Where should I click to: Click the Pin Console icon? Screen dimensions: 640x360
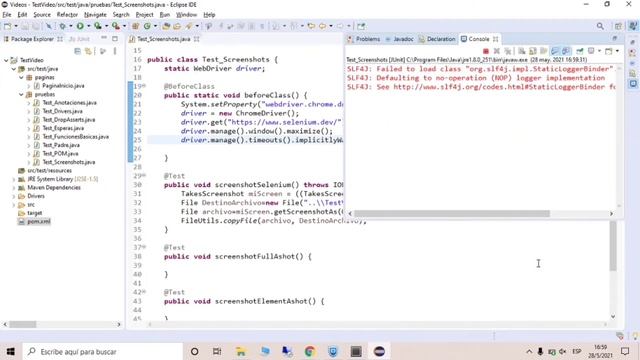click(580, 51)
